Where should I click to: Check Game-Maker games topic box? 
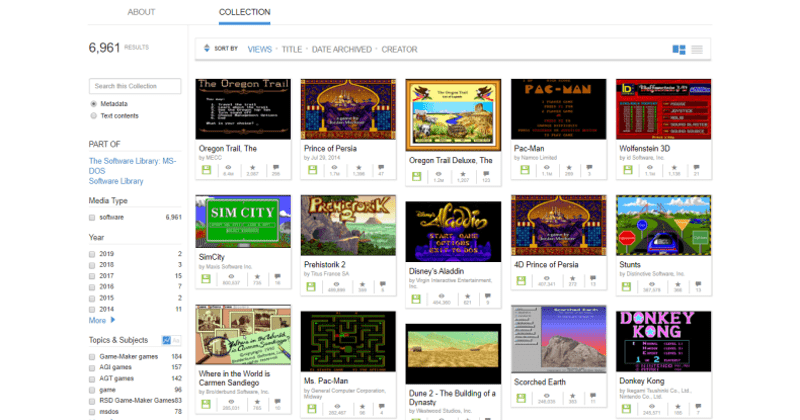click(92, 357)
